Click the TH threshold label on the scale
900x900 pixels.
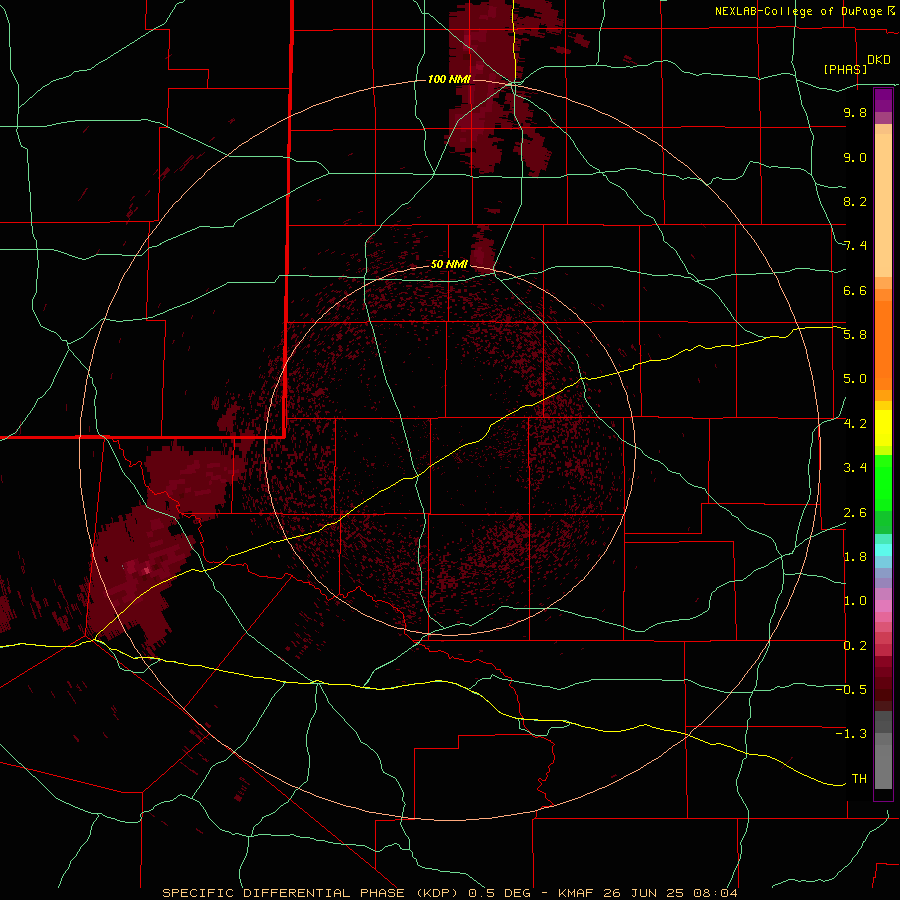(859, 779)
